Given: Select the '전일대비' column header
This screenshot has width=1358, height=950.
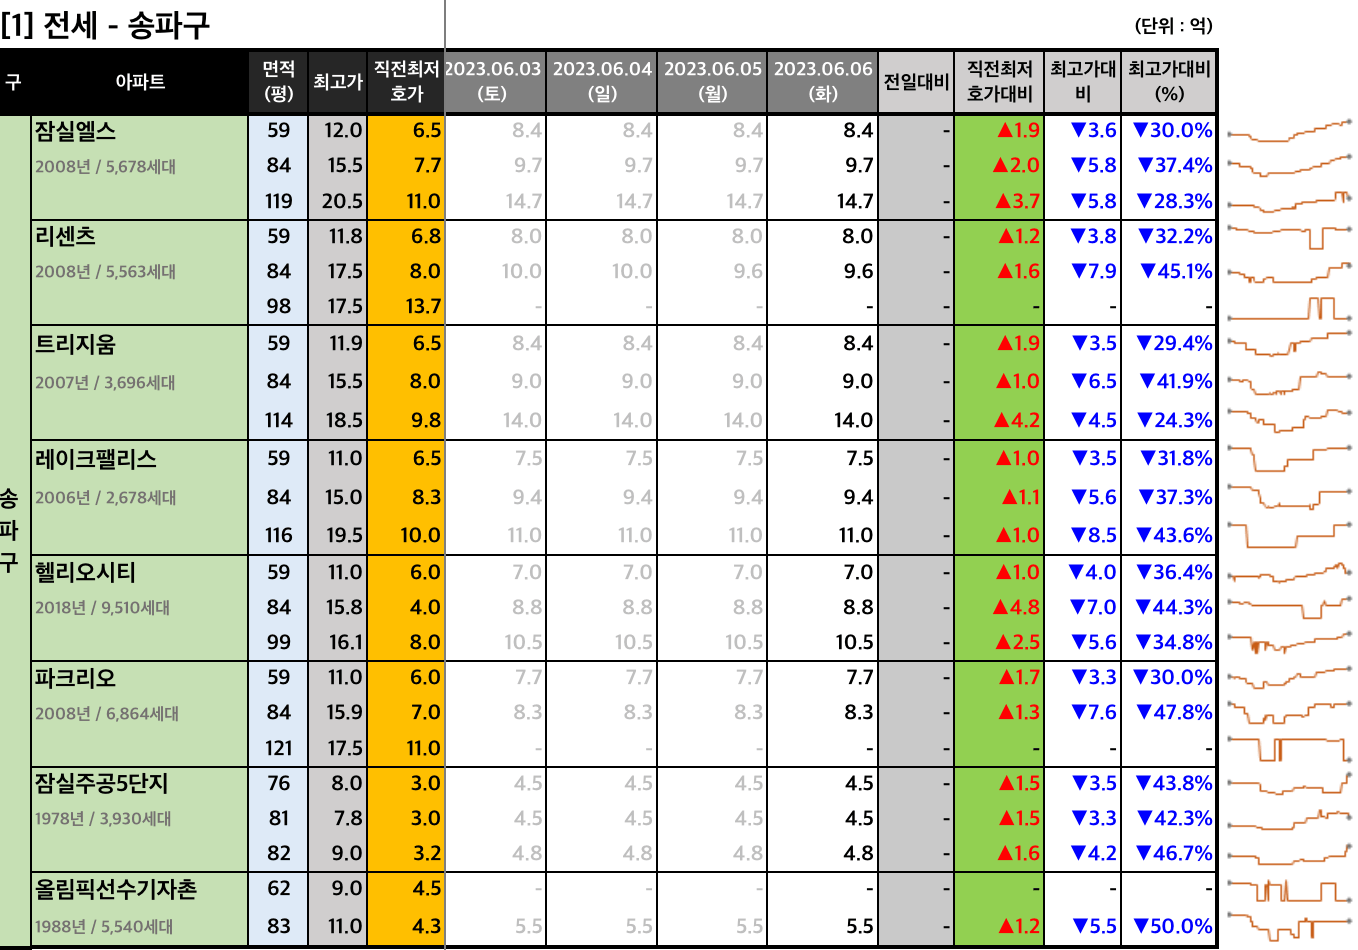Looking at the screenshot, I should (x=916, y=82).
